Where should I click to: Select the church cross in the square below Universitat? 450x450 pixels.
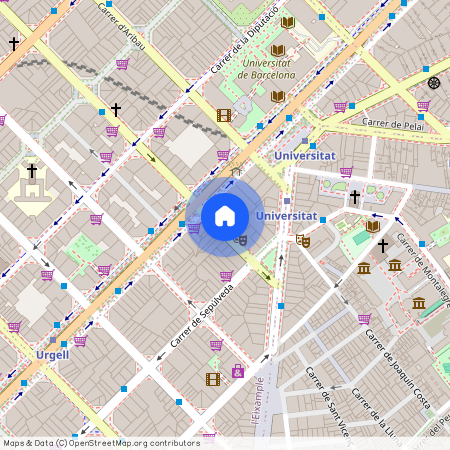click(x=355, y=197)
